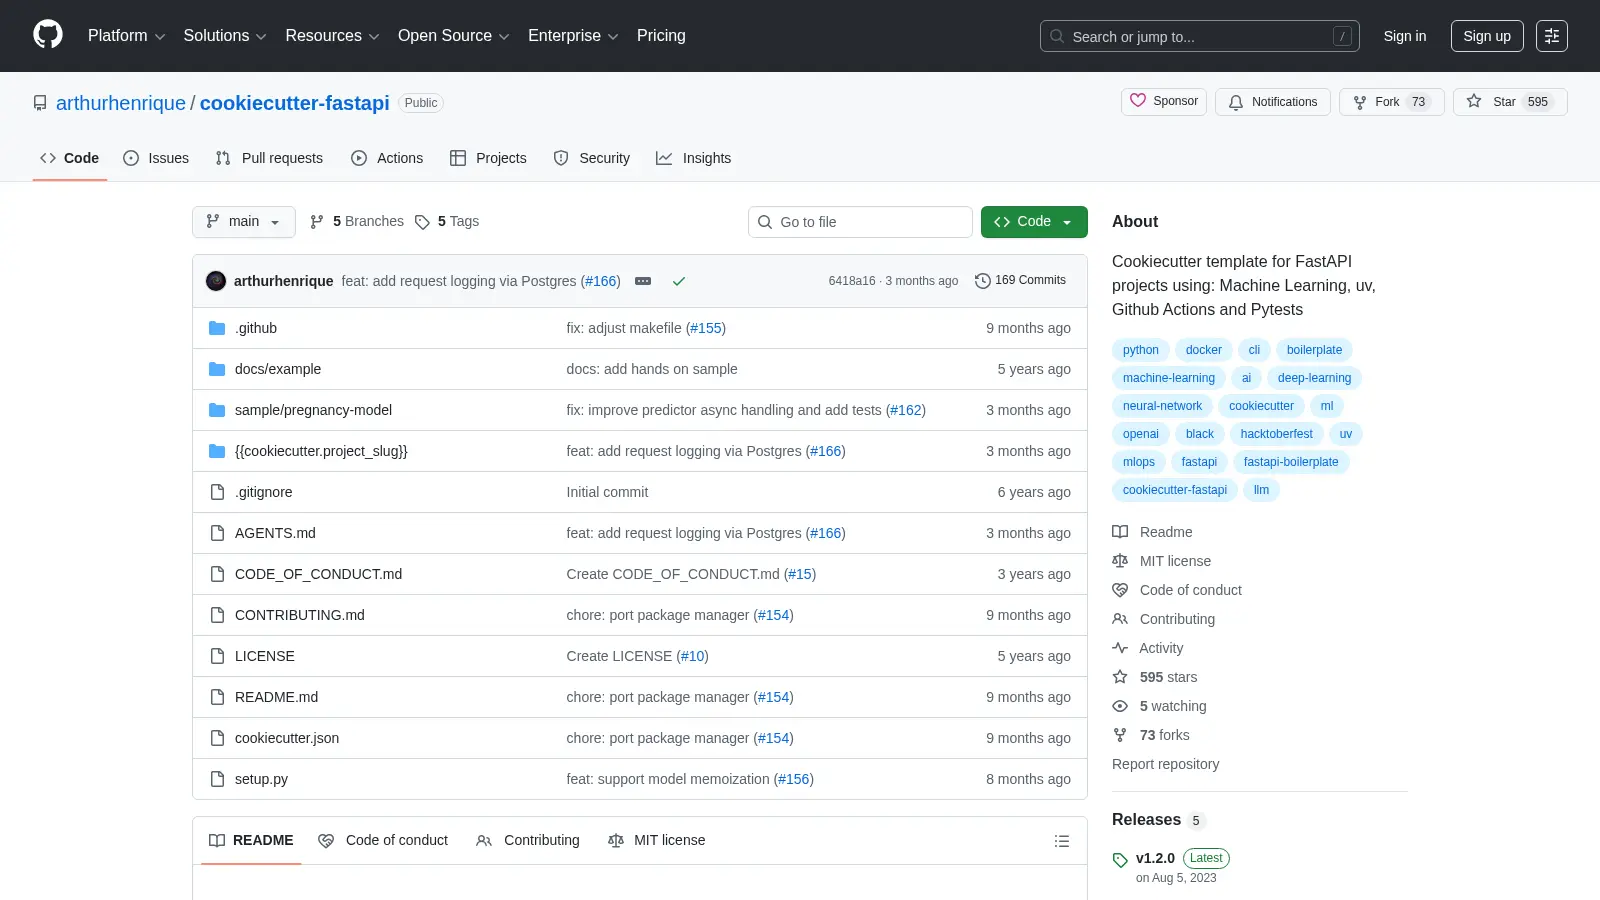Click the file icon next to setup.py
This screenshot has width=1600, height=900.
point(217,779)
